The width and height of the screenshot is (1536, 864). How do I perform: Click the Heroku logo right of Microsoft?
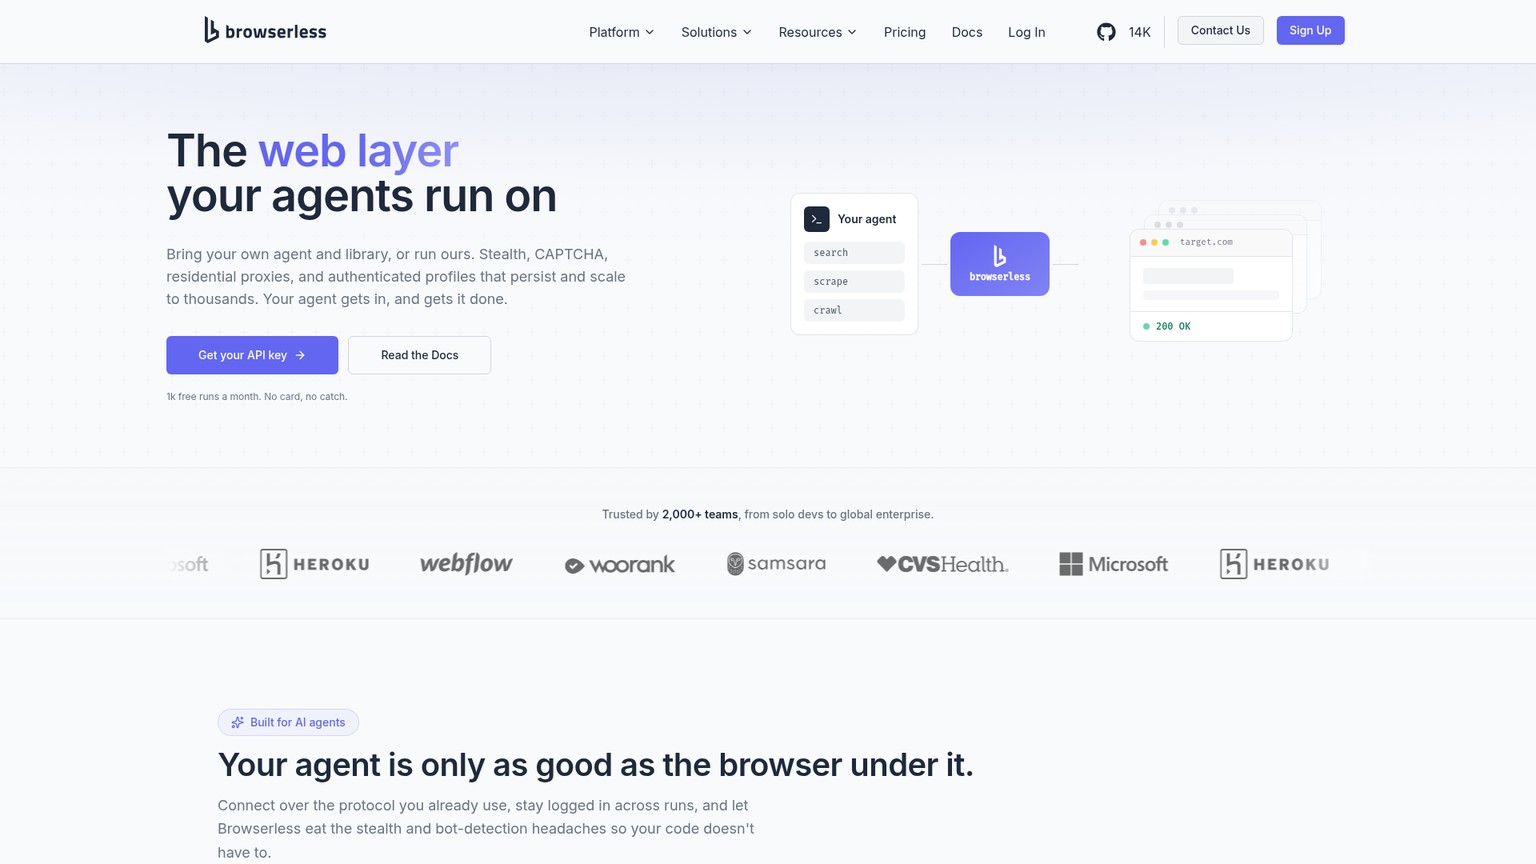[x=1275, y=564]
